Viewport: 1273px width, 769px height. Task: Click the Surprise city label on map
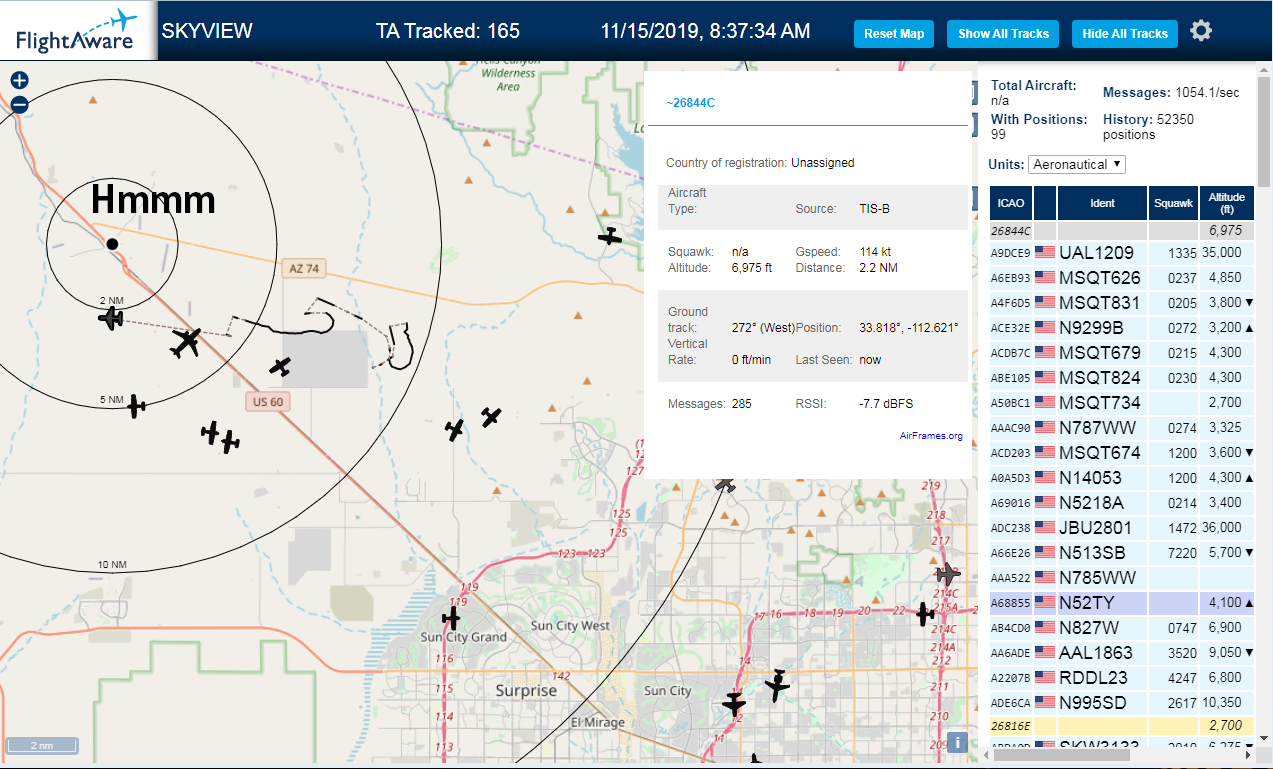(x=526, y=691)
